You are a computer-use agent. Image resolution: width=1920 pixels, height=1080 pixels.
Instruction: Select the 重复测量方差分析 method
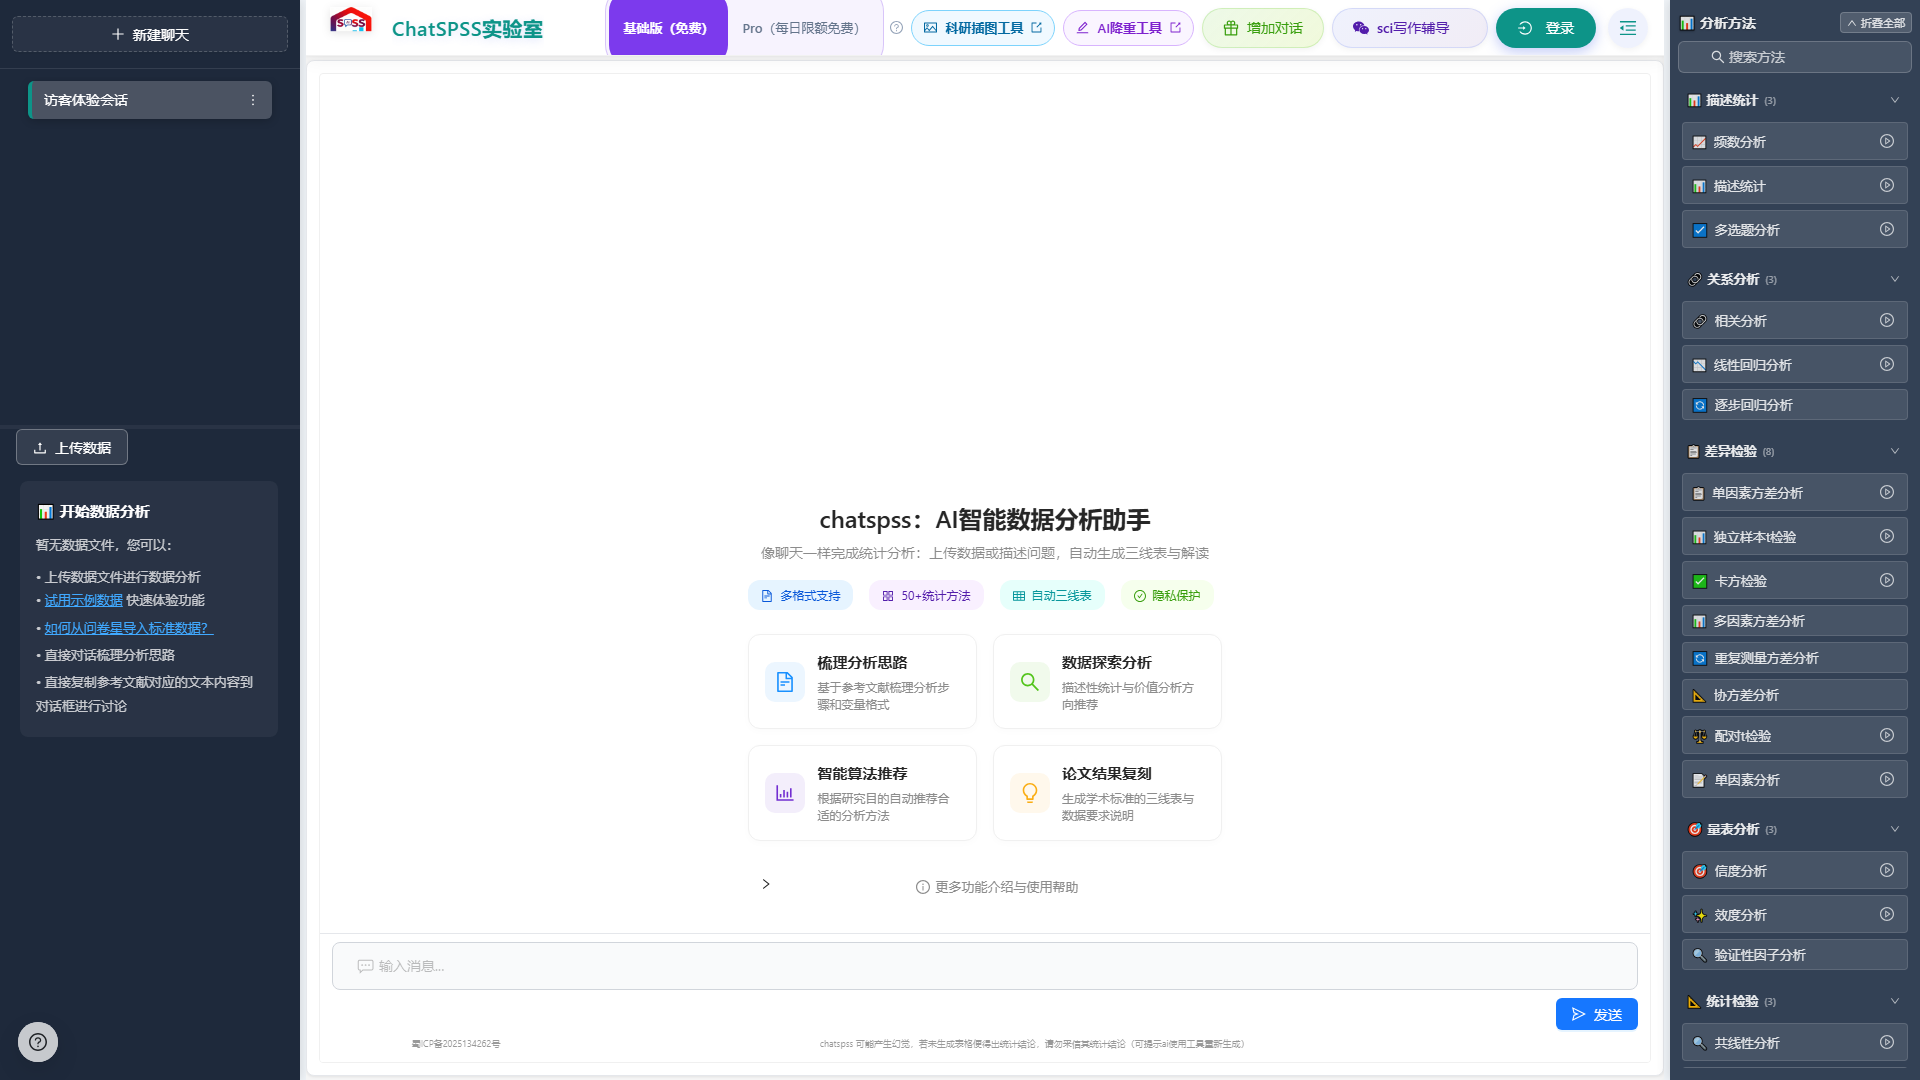(1794, 658)
